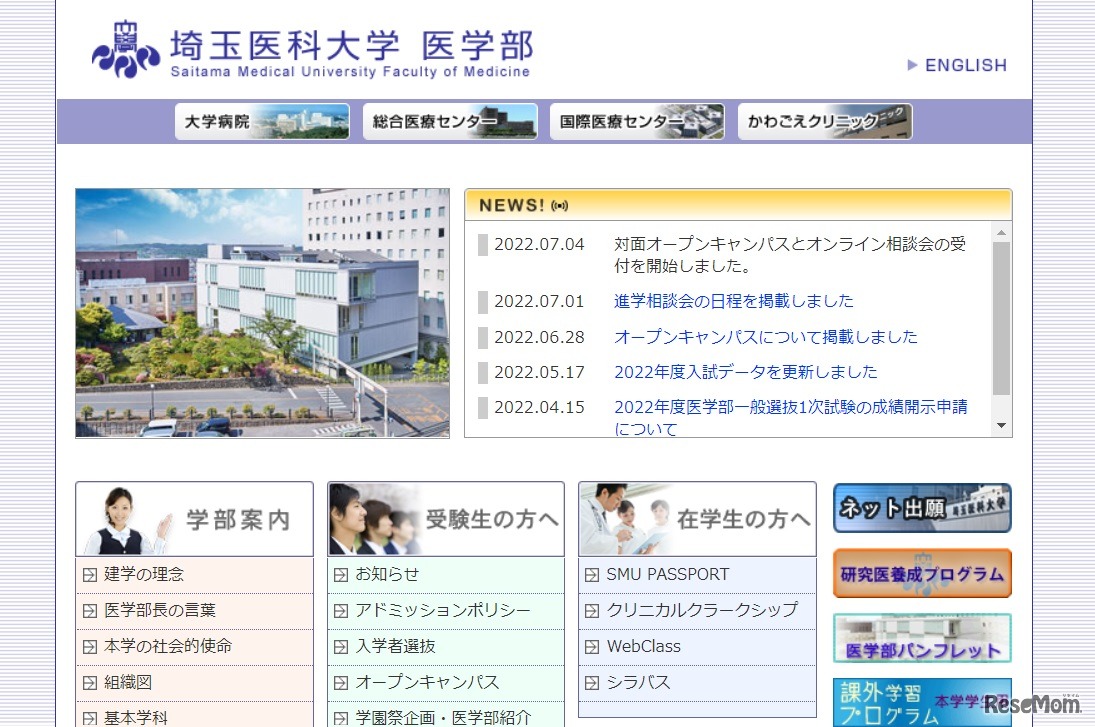Open the 進学相談会の日程 news link
The width and height of the screenshot is (1095, 727).
[733, 300]
